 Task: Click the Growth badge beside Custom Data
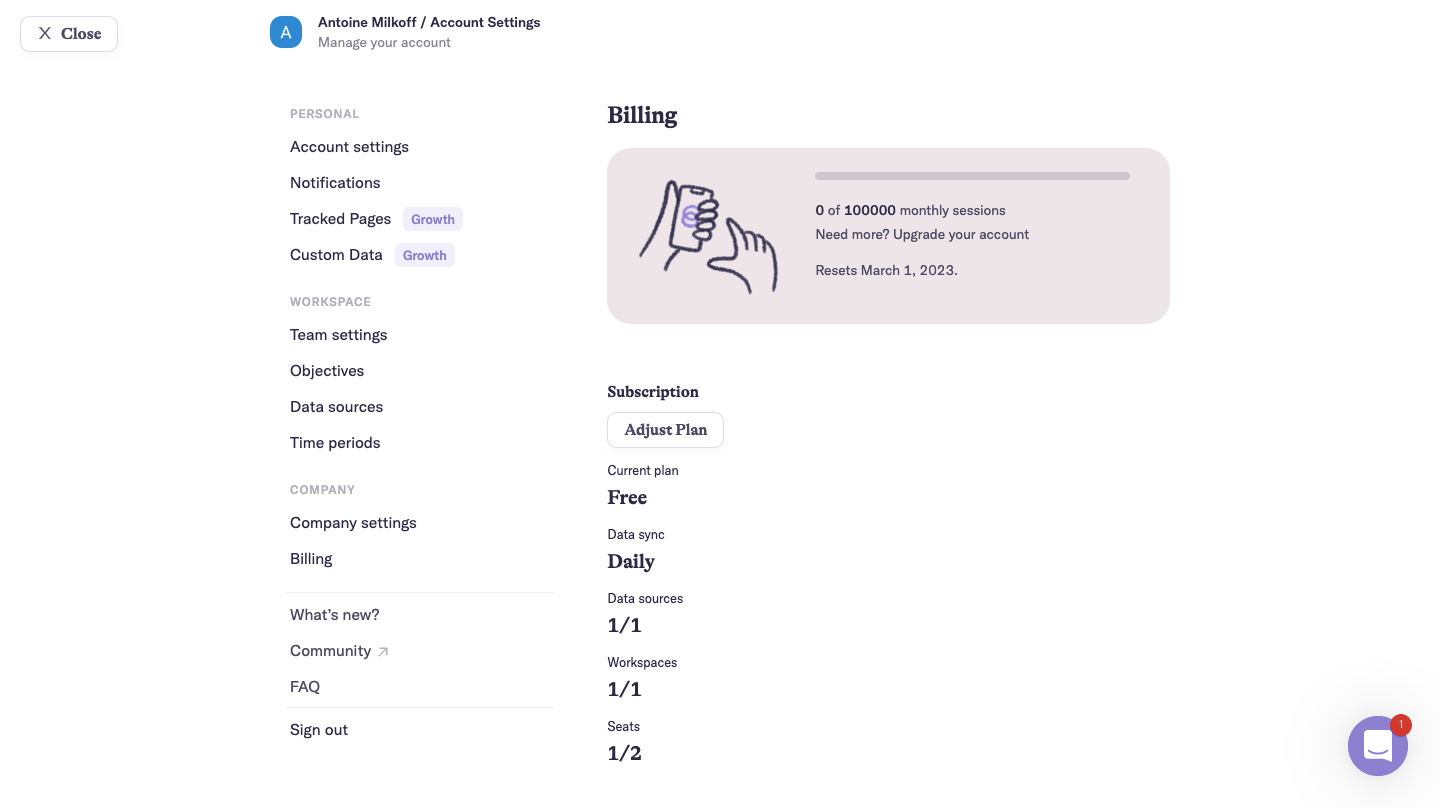[x=425, y=255]
